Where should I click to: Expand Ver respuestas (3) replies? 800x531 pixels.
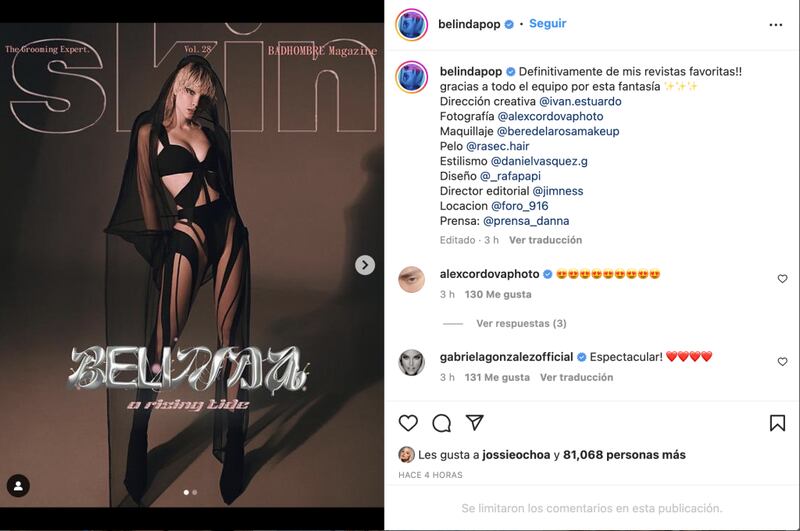(521, 323)
